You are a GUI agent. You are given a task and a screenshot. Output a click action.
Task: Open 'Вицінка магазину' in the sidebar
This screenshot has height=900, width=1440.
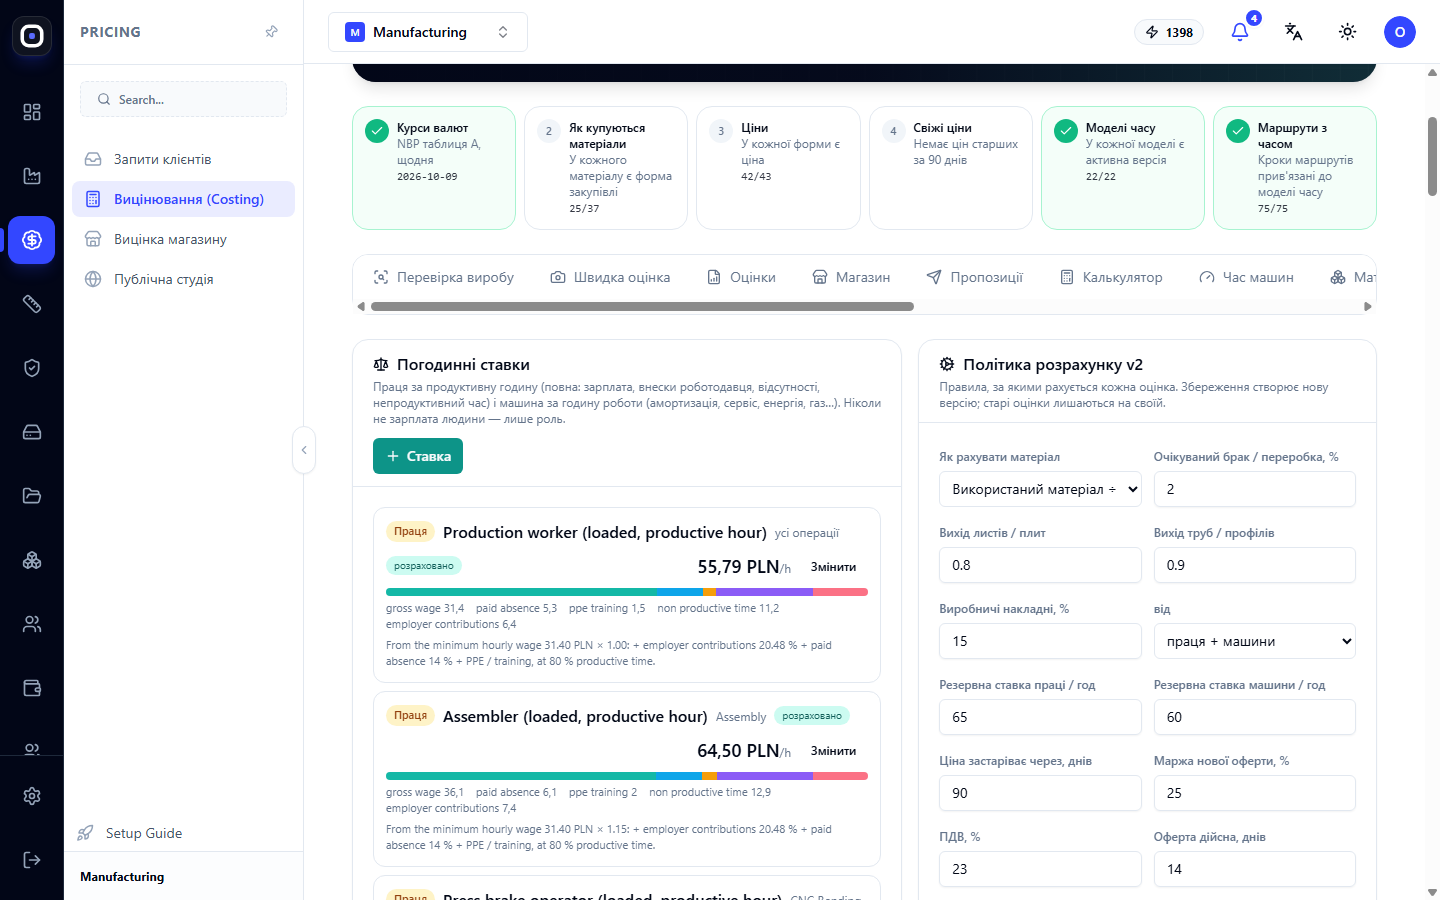(183, 239)
